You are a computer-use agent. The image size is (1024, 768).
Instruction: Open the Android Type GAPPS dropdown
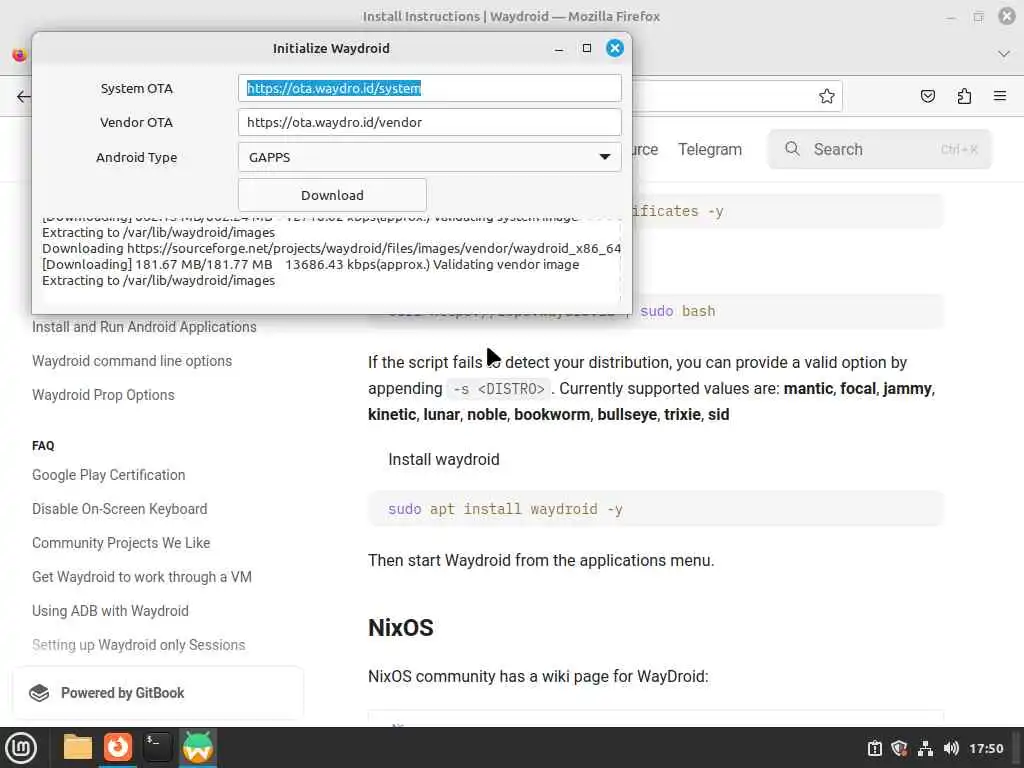pyautogui.click(x=429, y=157)
